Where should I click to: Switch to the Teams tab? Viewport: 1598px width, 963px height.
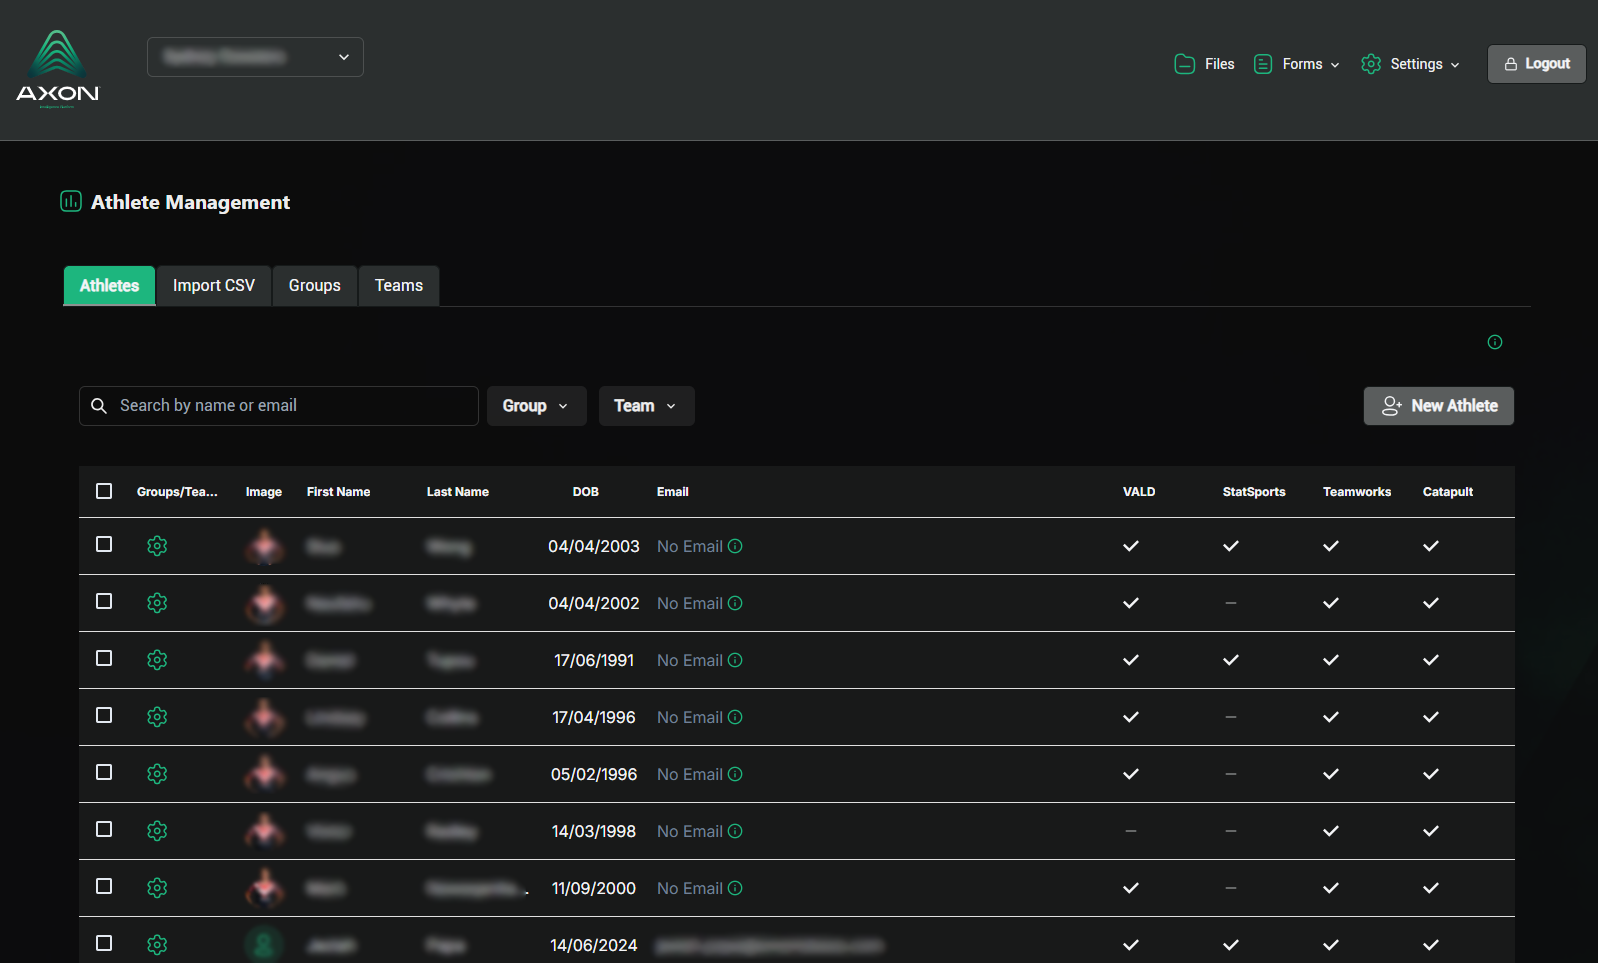click(x=399, y=286)
